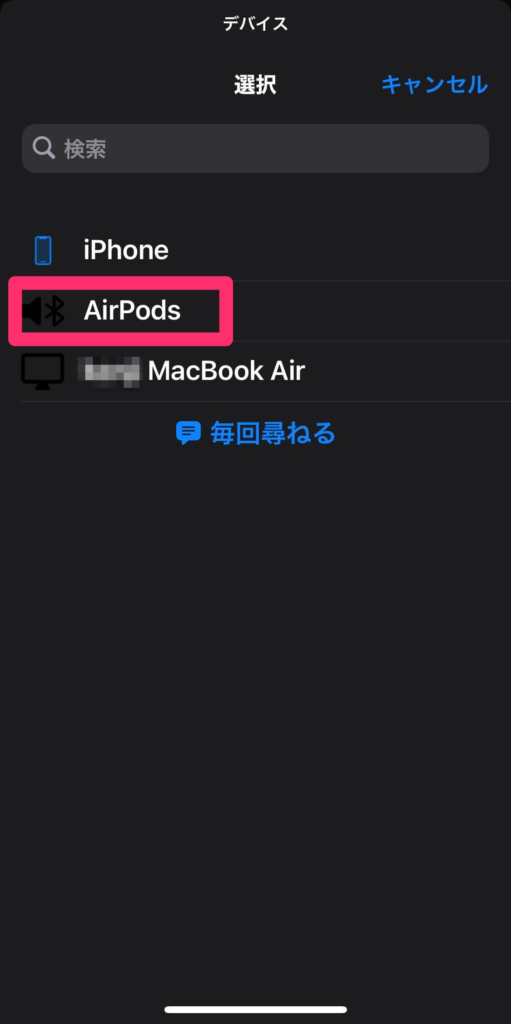
Task: Choose 毎回尋ねる (ask every time)
Action: coord(272,432)
